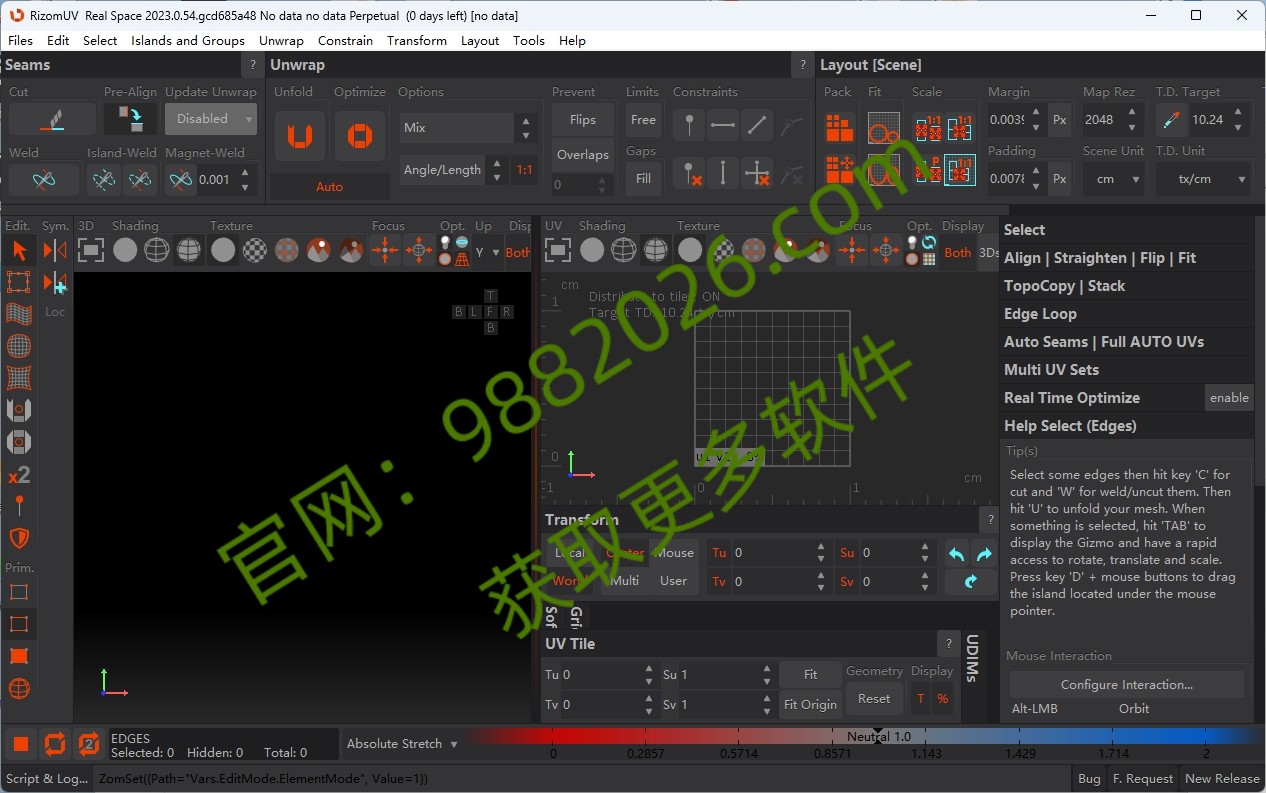Viewport: 1266px width, 793px height.
Task: Click the Reset geometry button
Action: [x=874, y=699]
